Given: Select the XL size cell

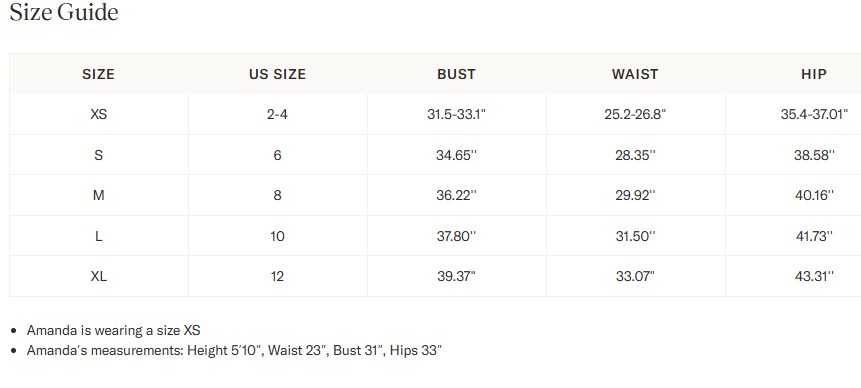Looking at the screenshot, I should 98,276.
